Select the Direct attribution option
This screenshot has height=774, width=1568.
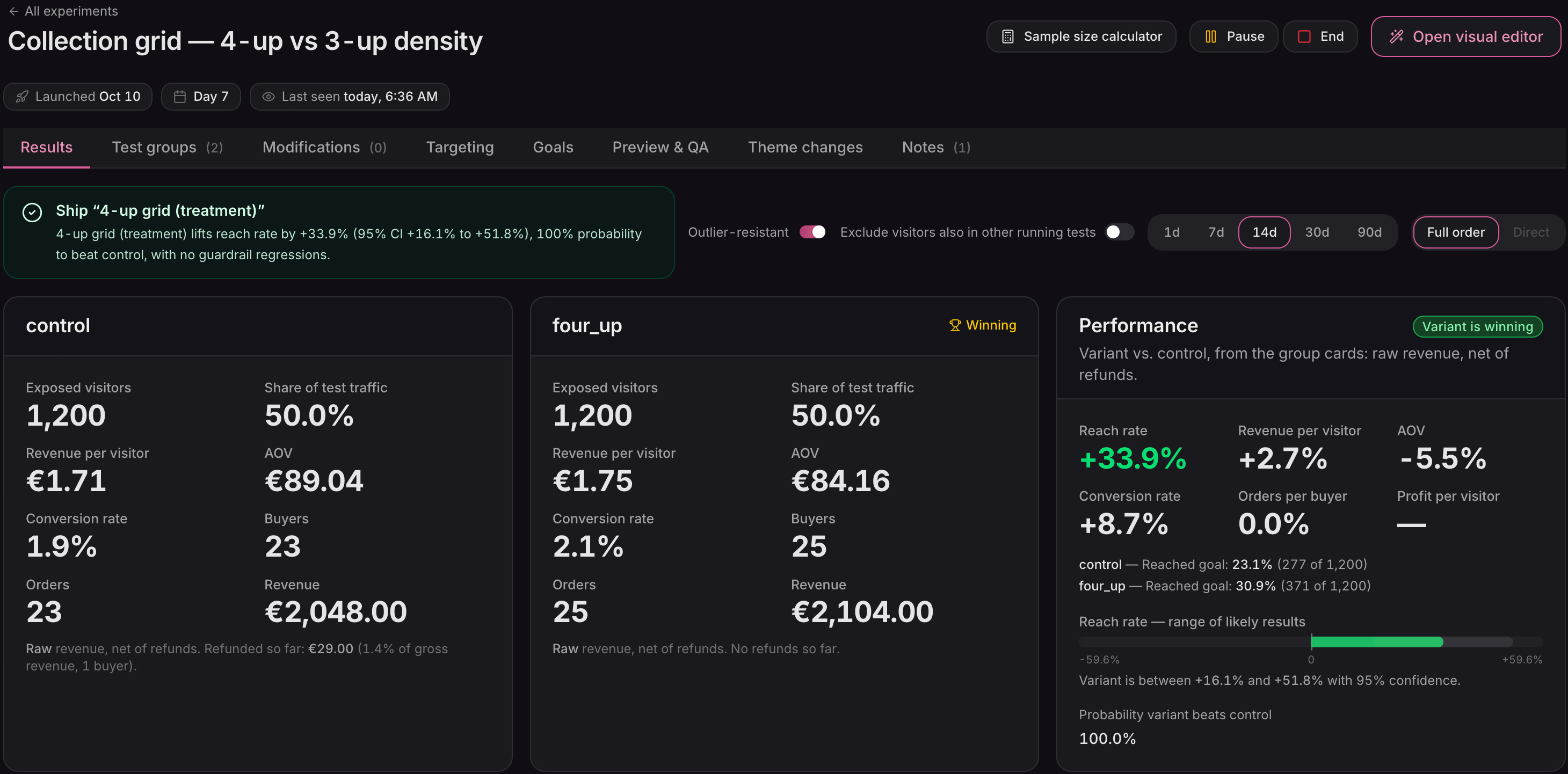[x=1531, y=232]
